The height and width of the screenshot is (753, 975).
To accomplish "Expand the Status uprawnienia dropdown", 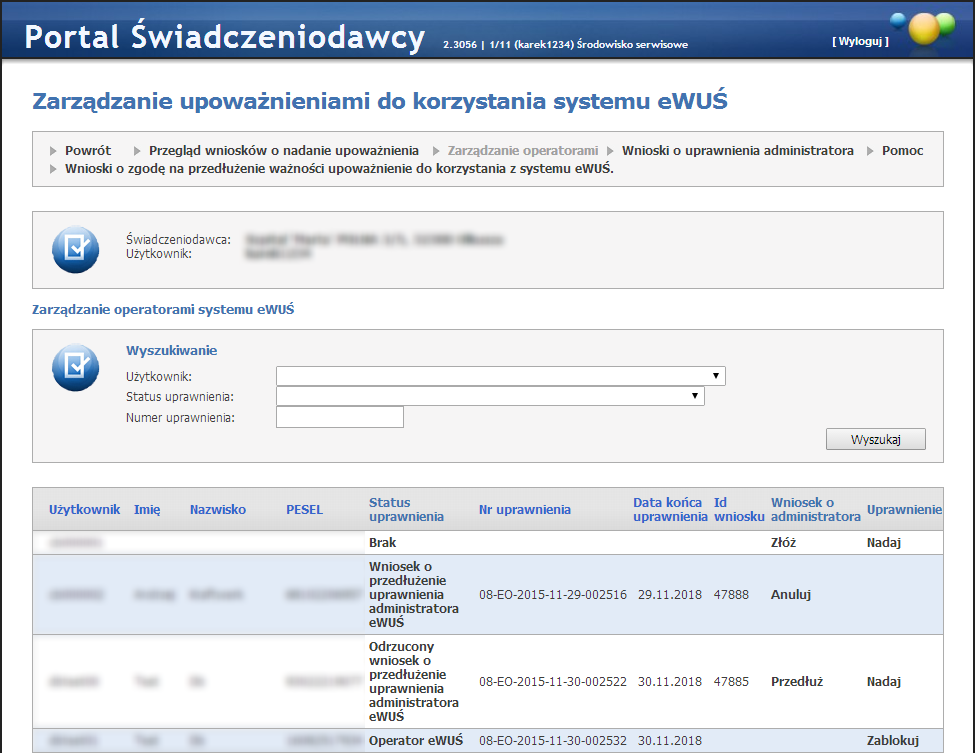I will [490, 396].
